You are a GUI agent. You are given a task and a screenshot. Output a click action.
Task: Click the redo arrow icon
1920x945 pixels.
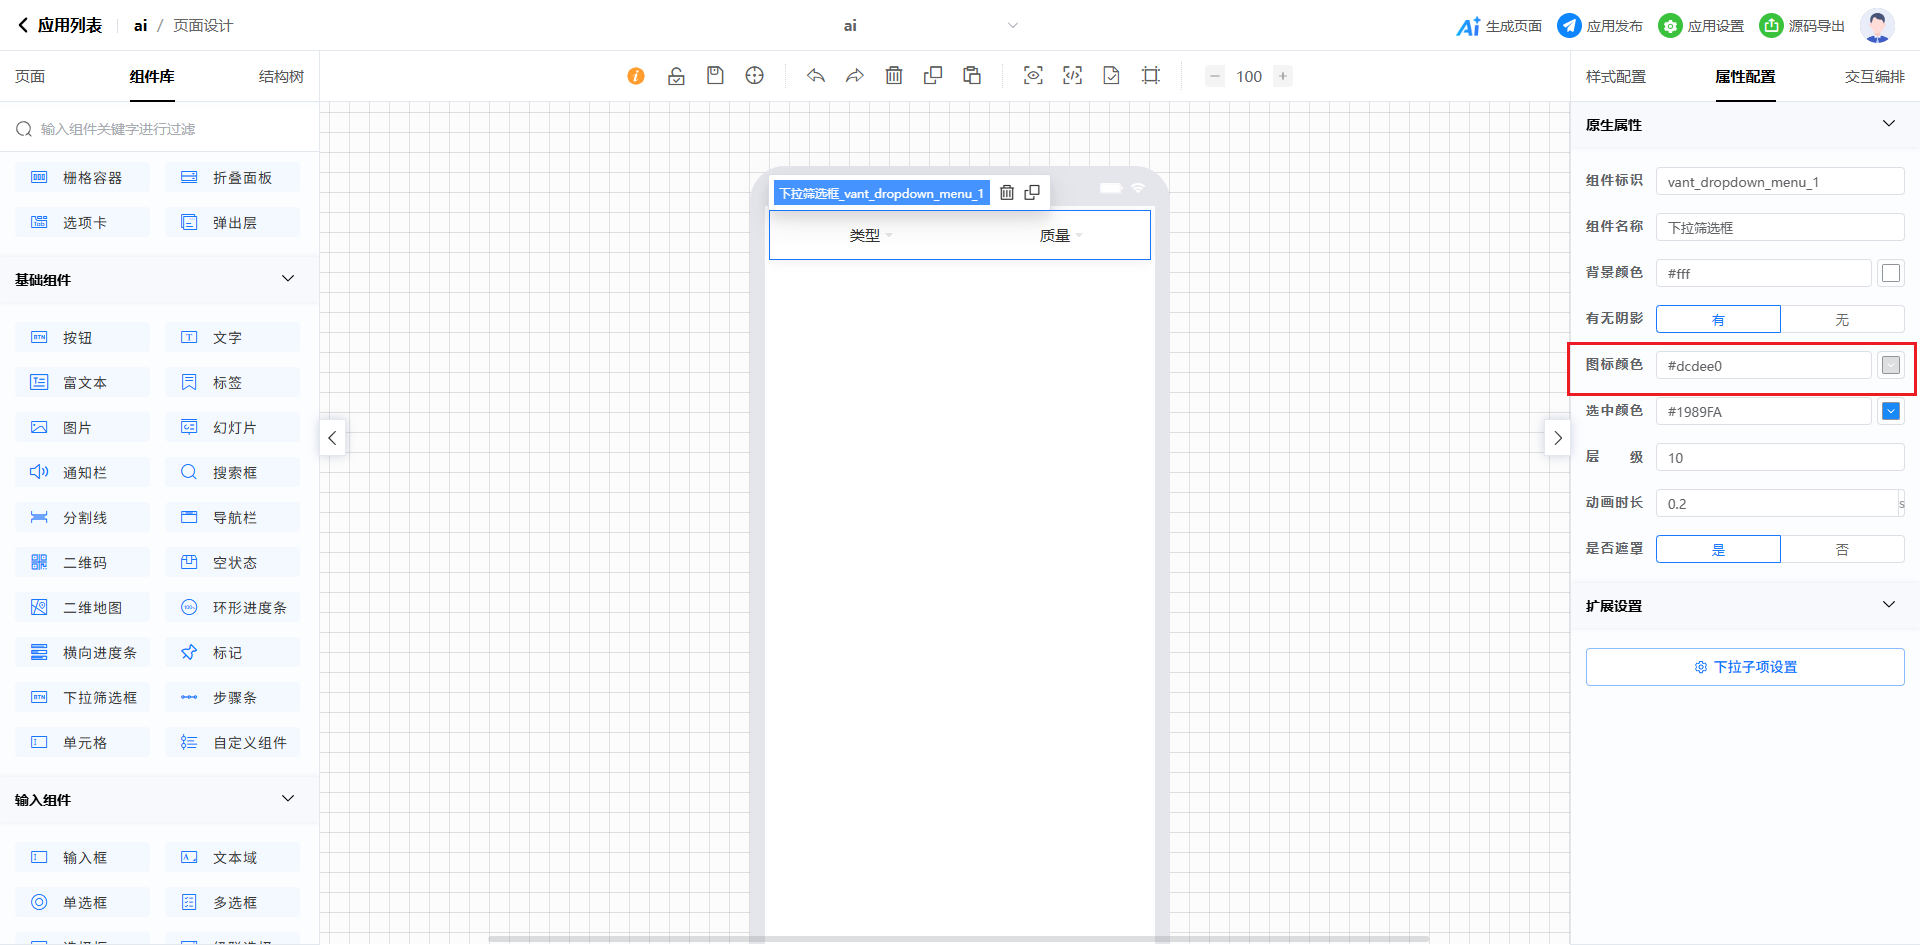855,76
